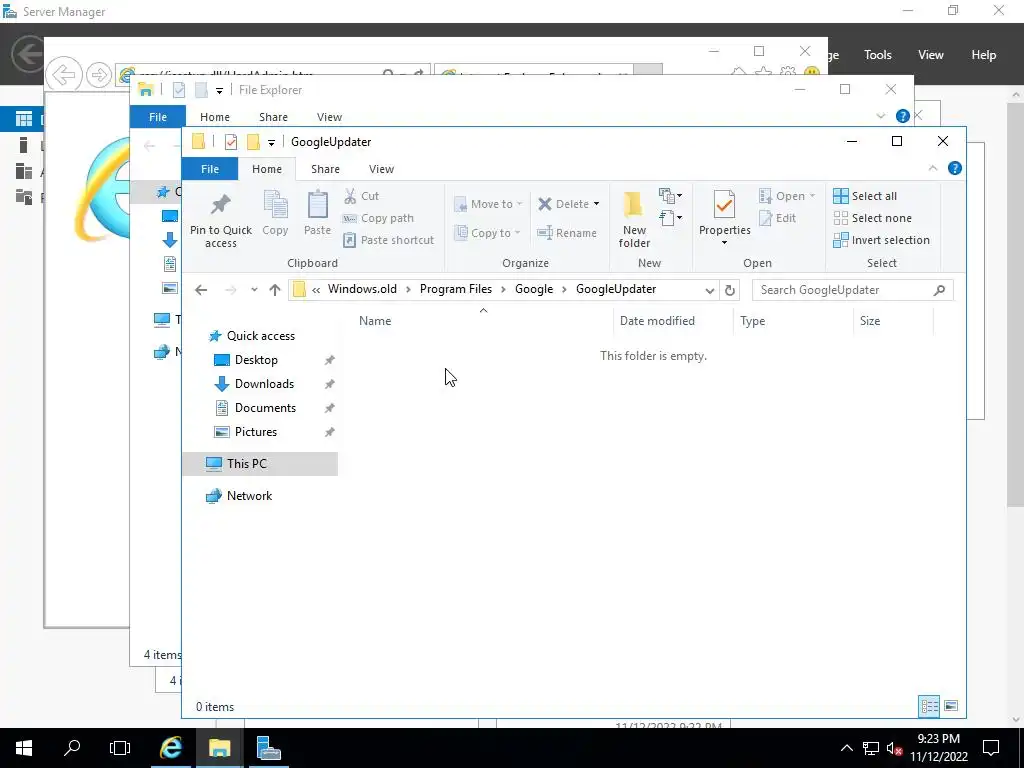Click Select all in the ribbon
This screenshot has width=1024, height=768.
865,196
